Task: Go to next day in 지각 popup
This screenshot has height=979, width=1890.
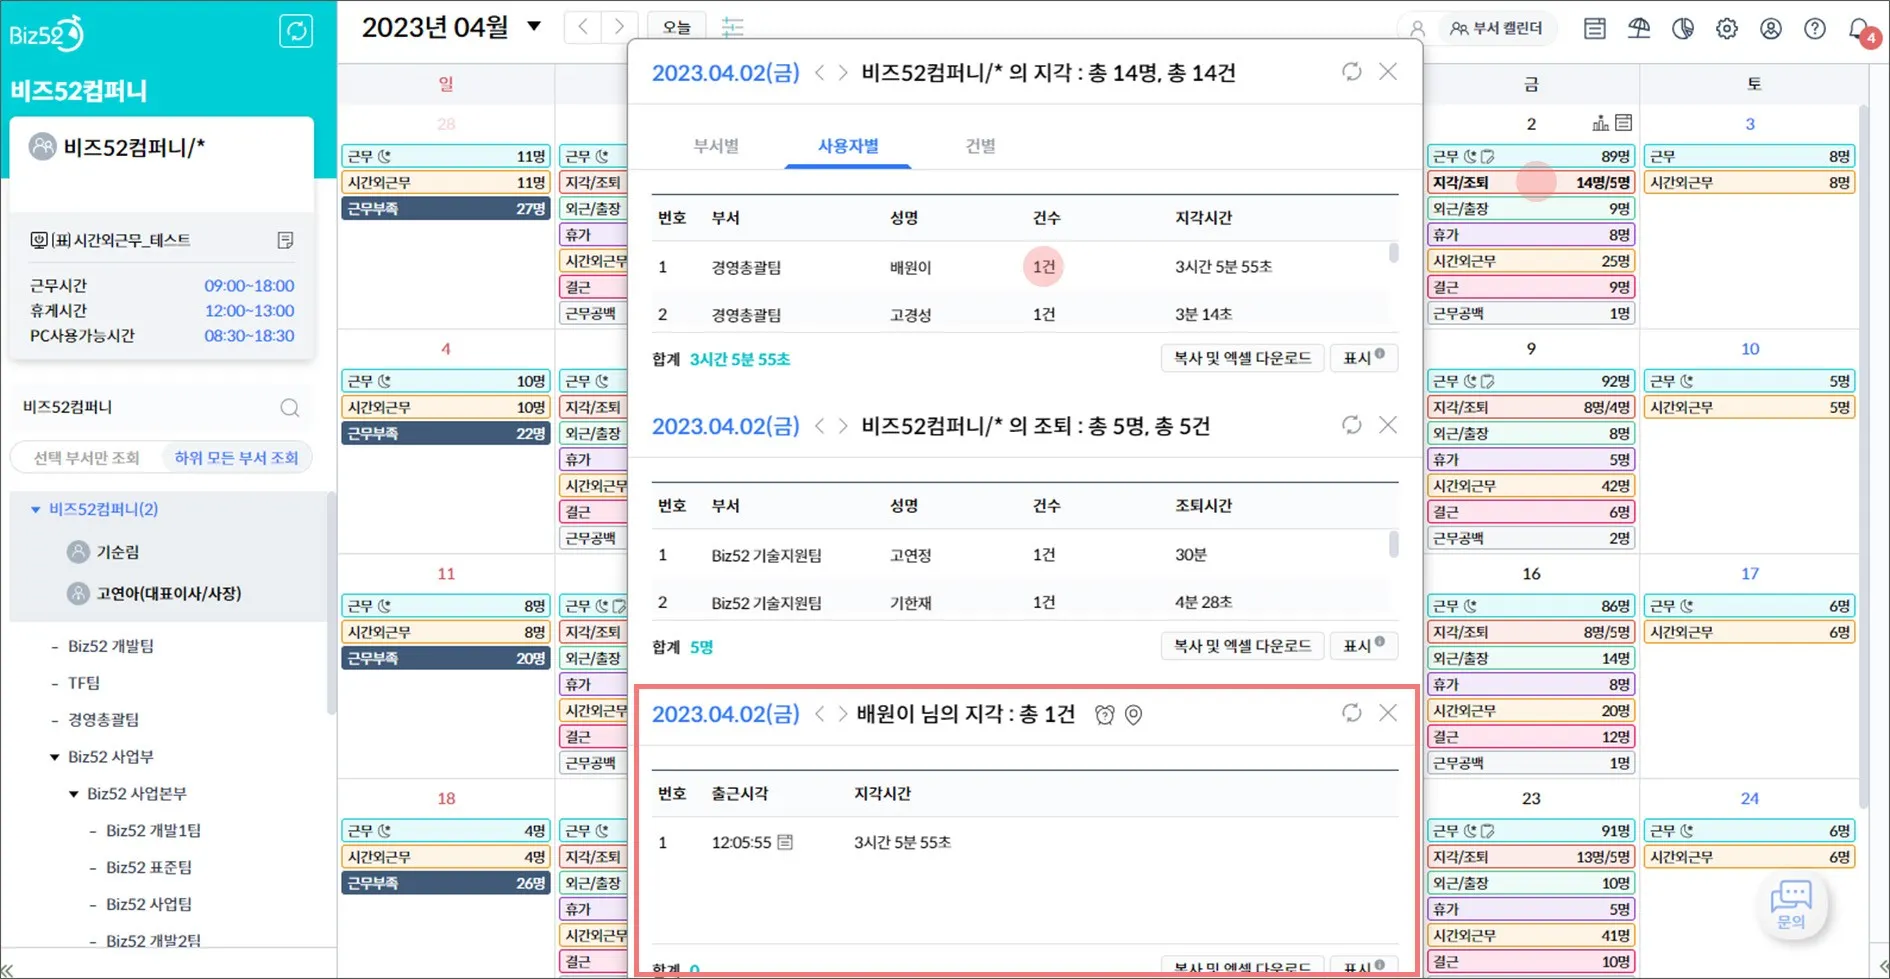Action: coord(843,73)
